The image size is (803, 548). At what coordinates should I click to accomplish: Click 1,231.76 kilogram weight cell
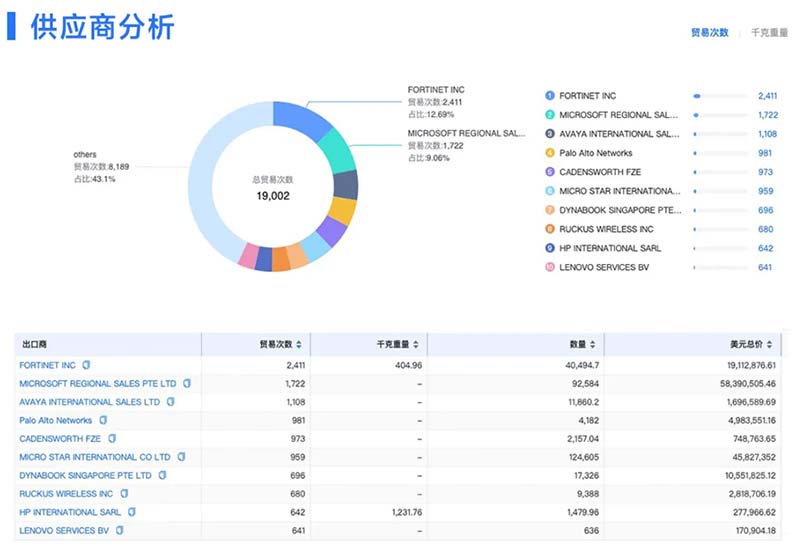407,512
